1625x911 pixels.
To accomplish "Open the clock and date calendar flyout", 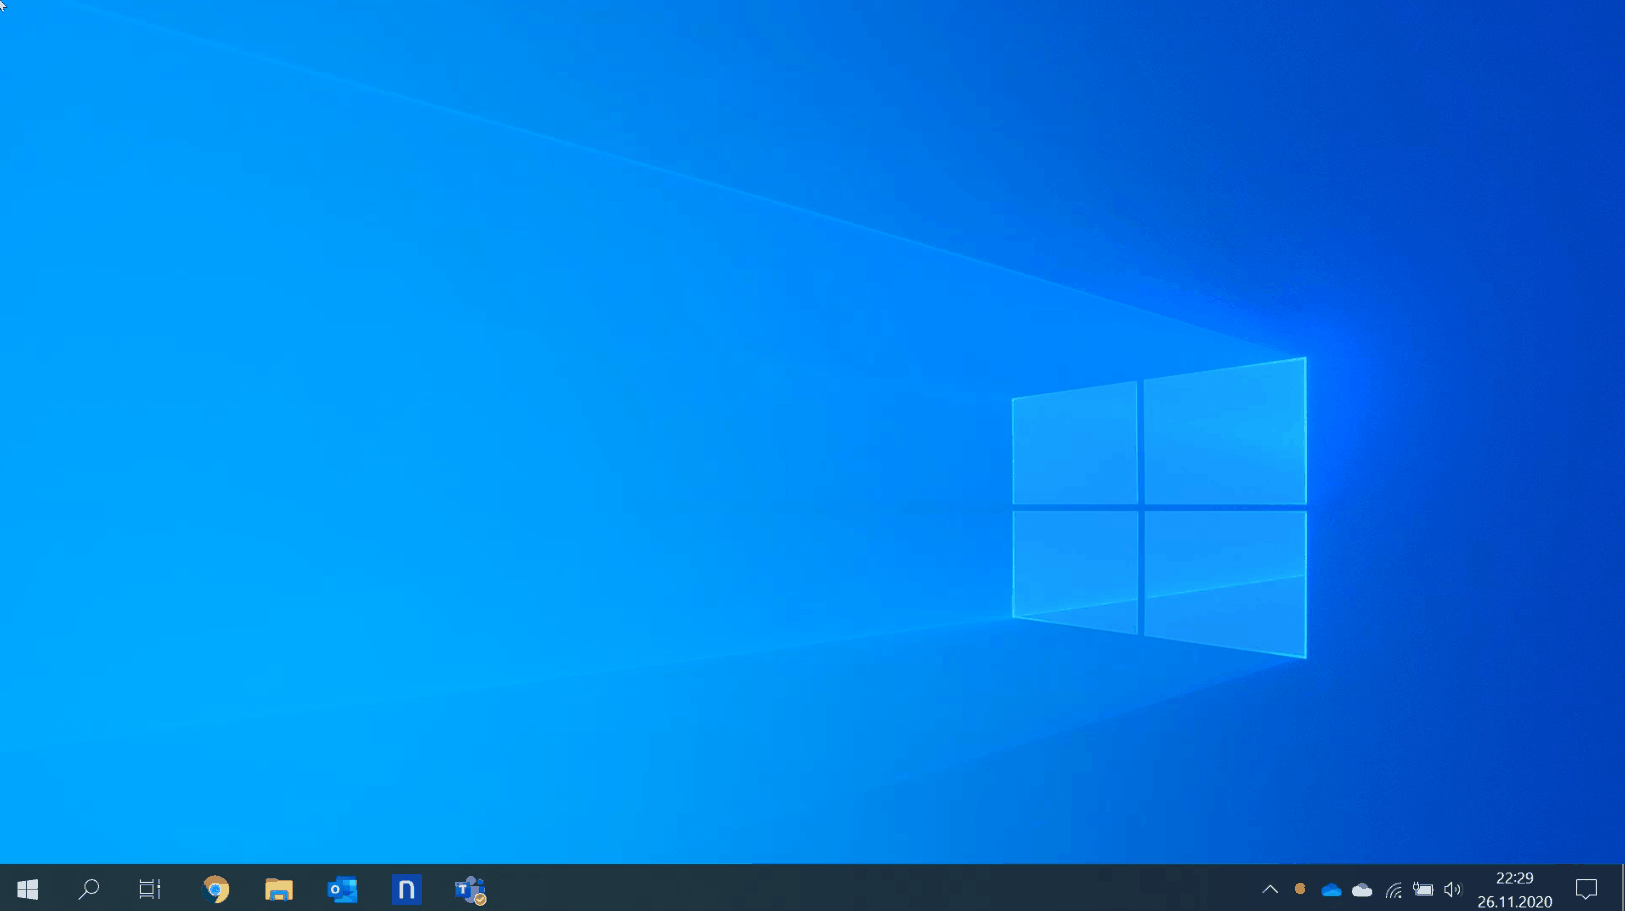I will click(x=1514, y=889).
